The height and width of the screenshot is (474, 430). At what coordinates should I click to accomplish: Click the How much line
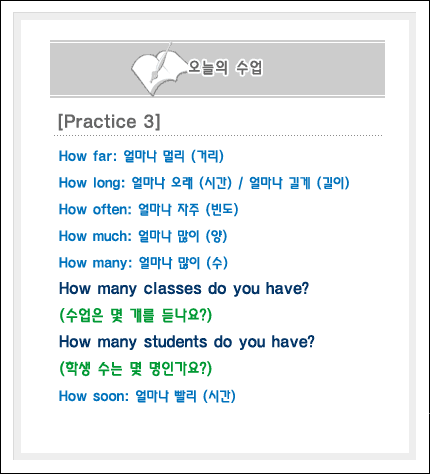143,236
